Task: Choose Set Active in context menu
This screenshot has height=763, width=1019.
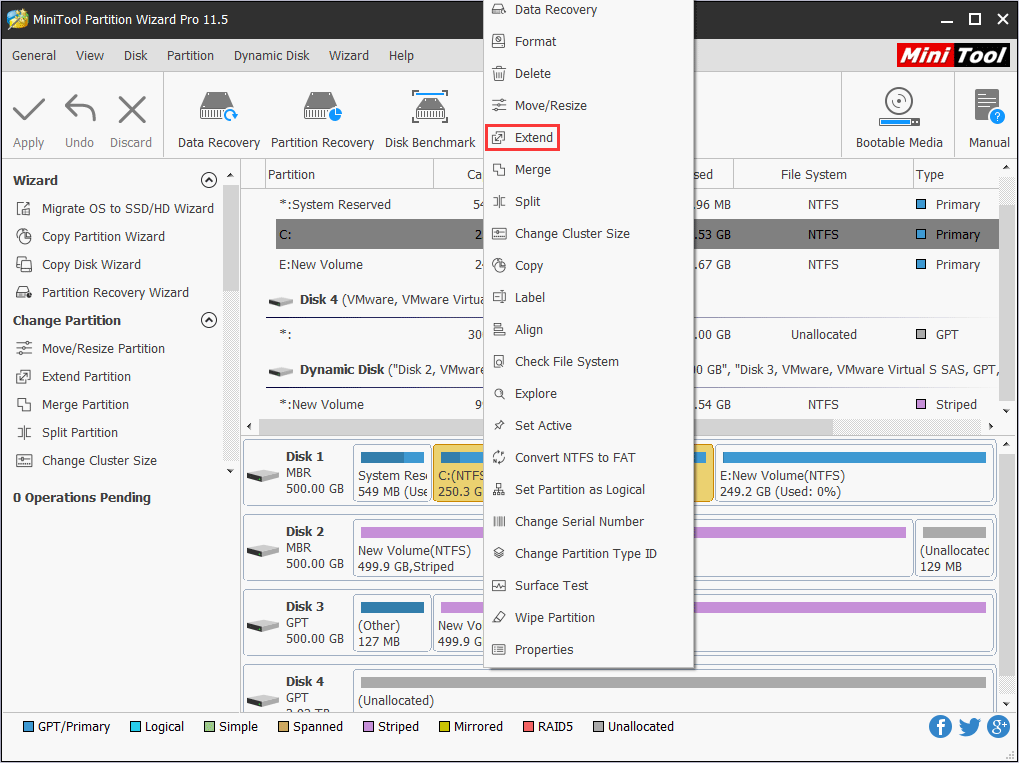Action: click(588, 426)
